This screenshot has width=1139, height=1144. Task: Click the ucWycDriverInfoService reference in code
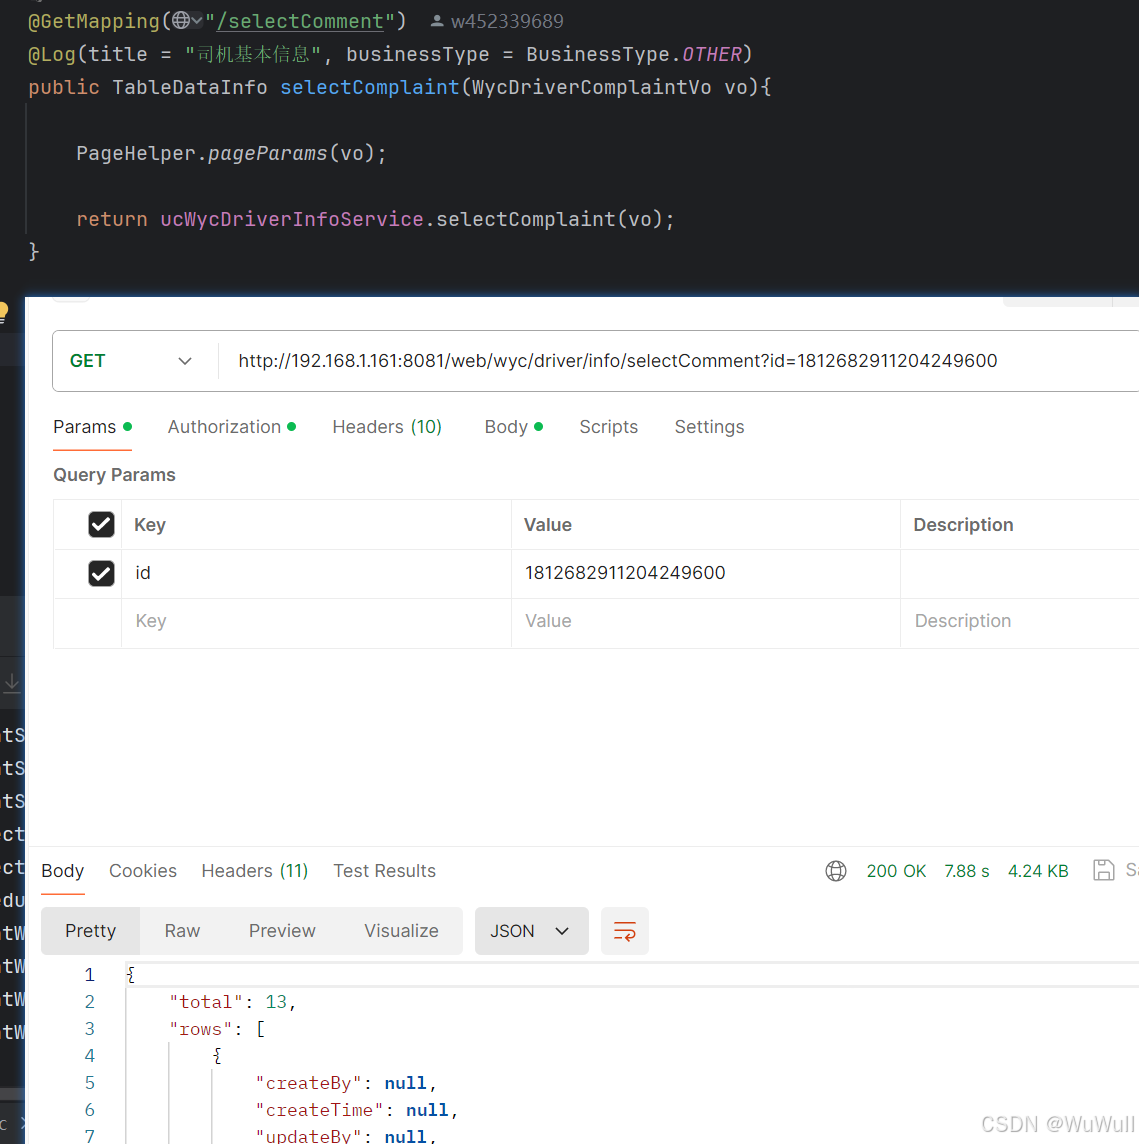tap(292, 220)
